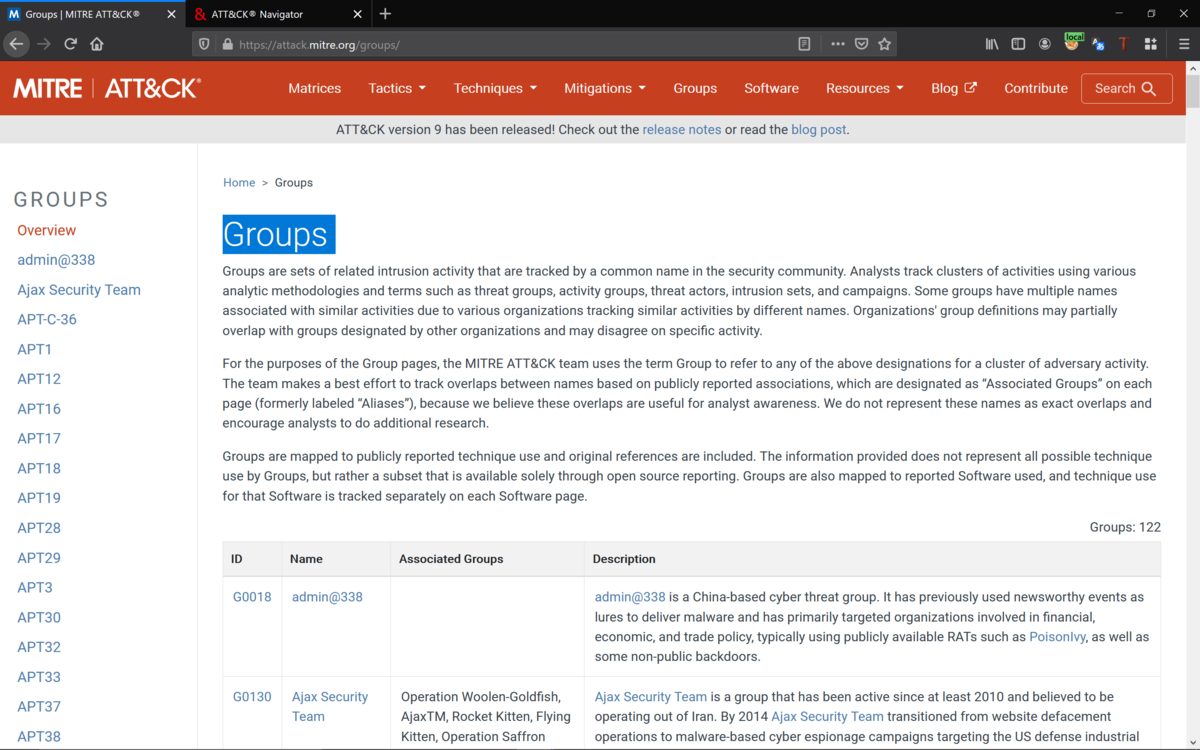Select Overview in the Groups sidebar

pos(46,230)
